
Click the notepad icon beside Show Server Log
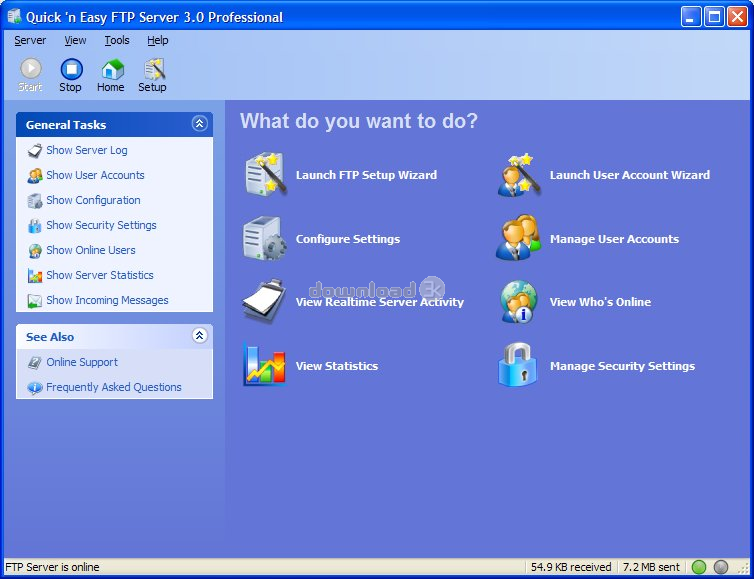(35, 151)
